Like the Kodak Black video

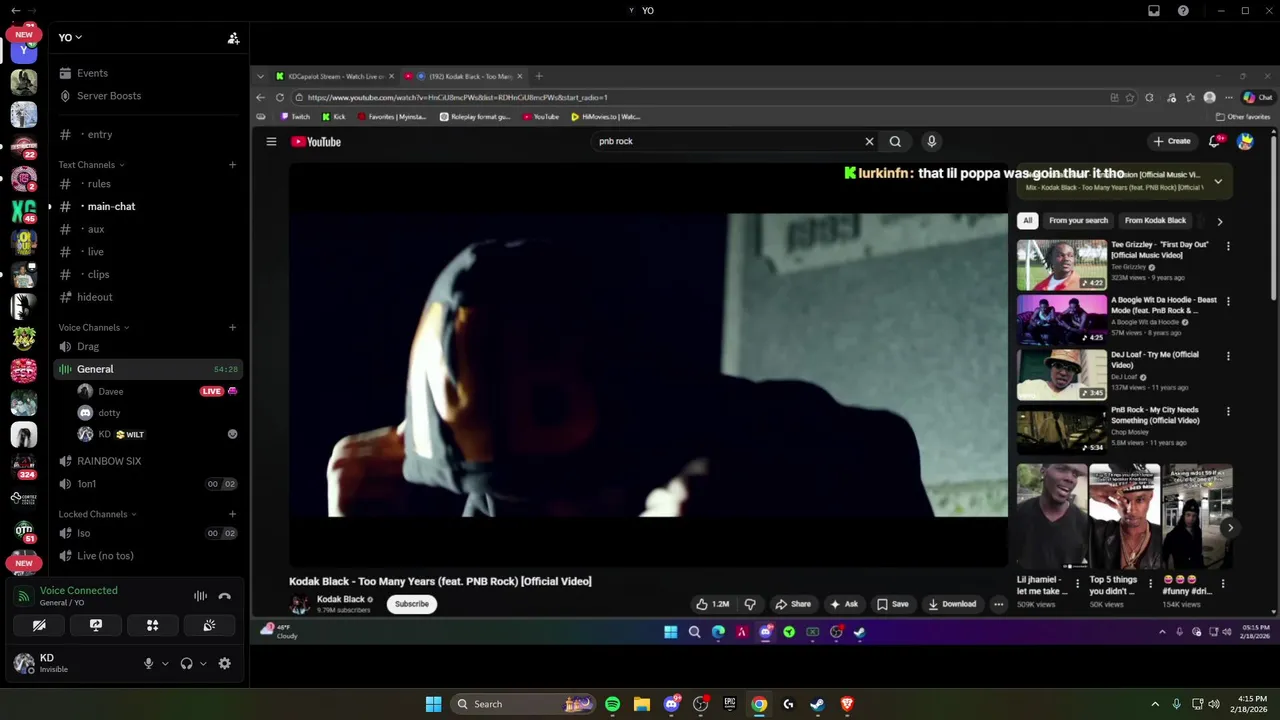tap(712, 604)
